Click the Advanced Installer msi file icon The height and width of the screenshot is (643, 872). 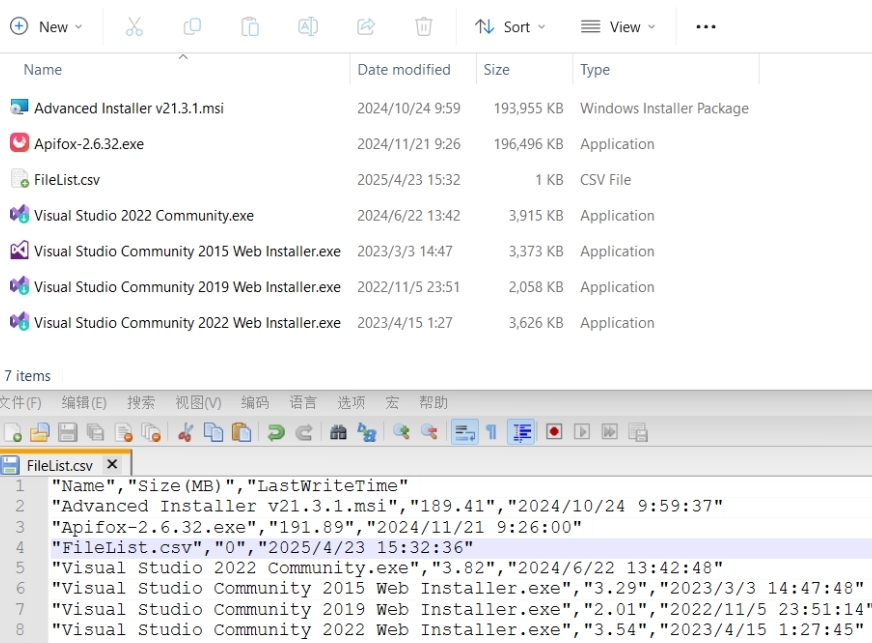click(x=19, y=107)
